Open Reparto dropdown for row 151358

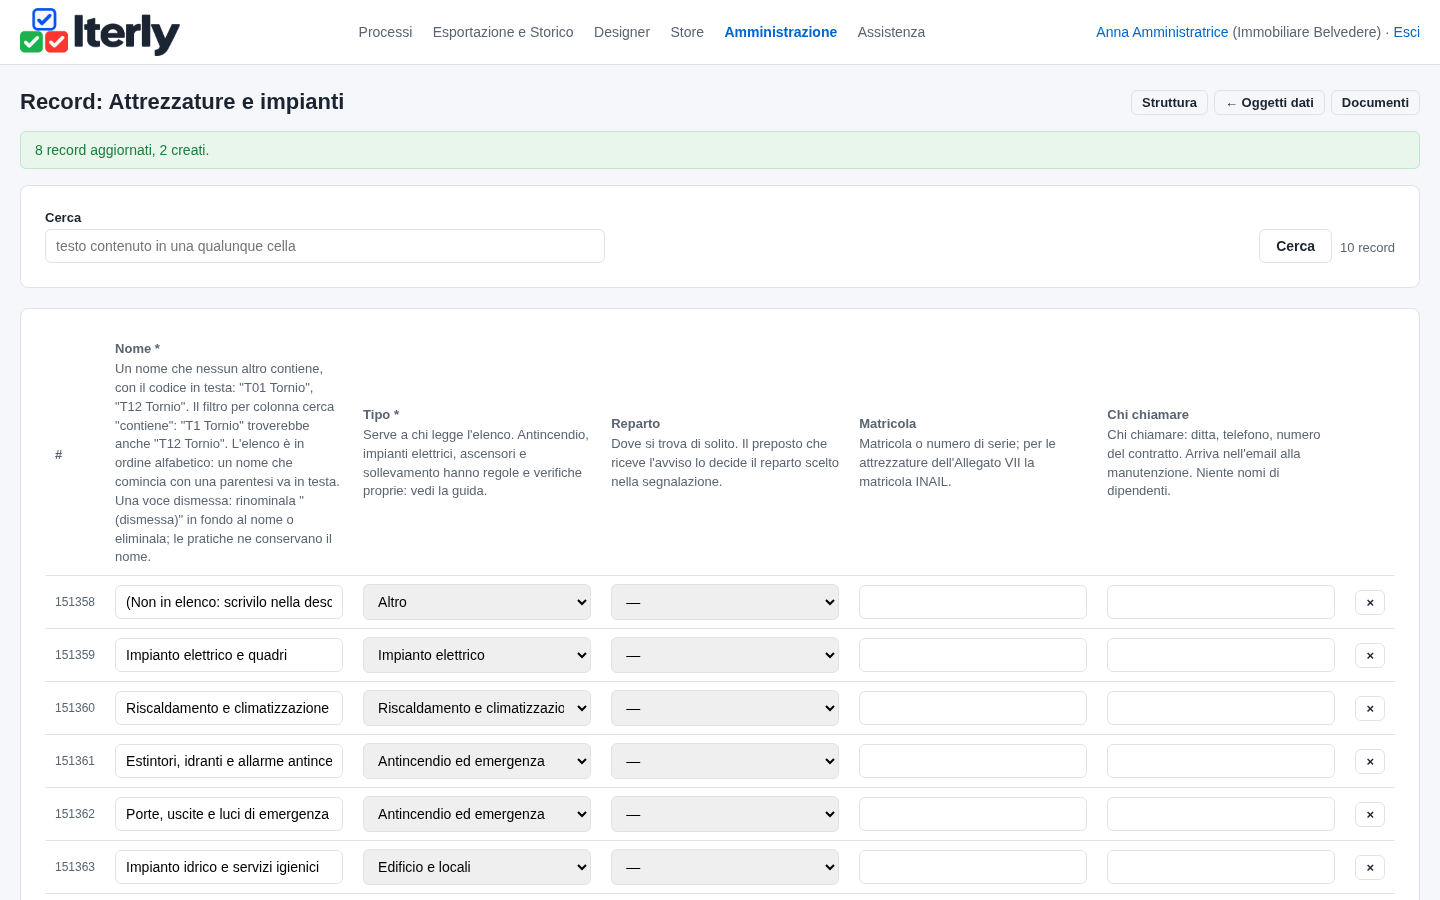pyautogui.click(x=725, y=602)
